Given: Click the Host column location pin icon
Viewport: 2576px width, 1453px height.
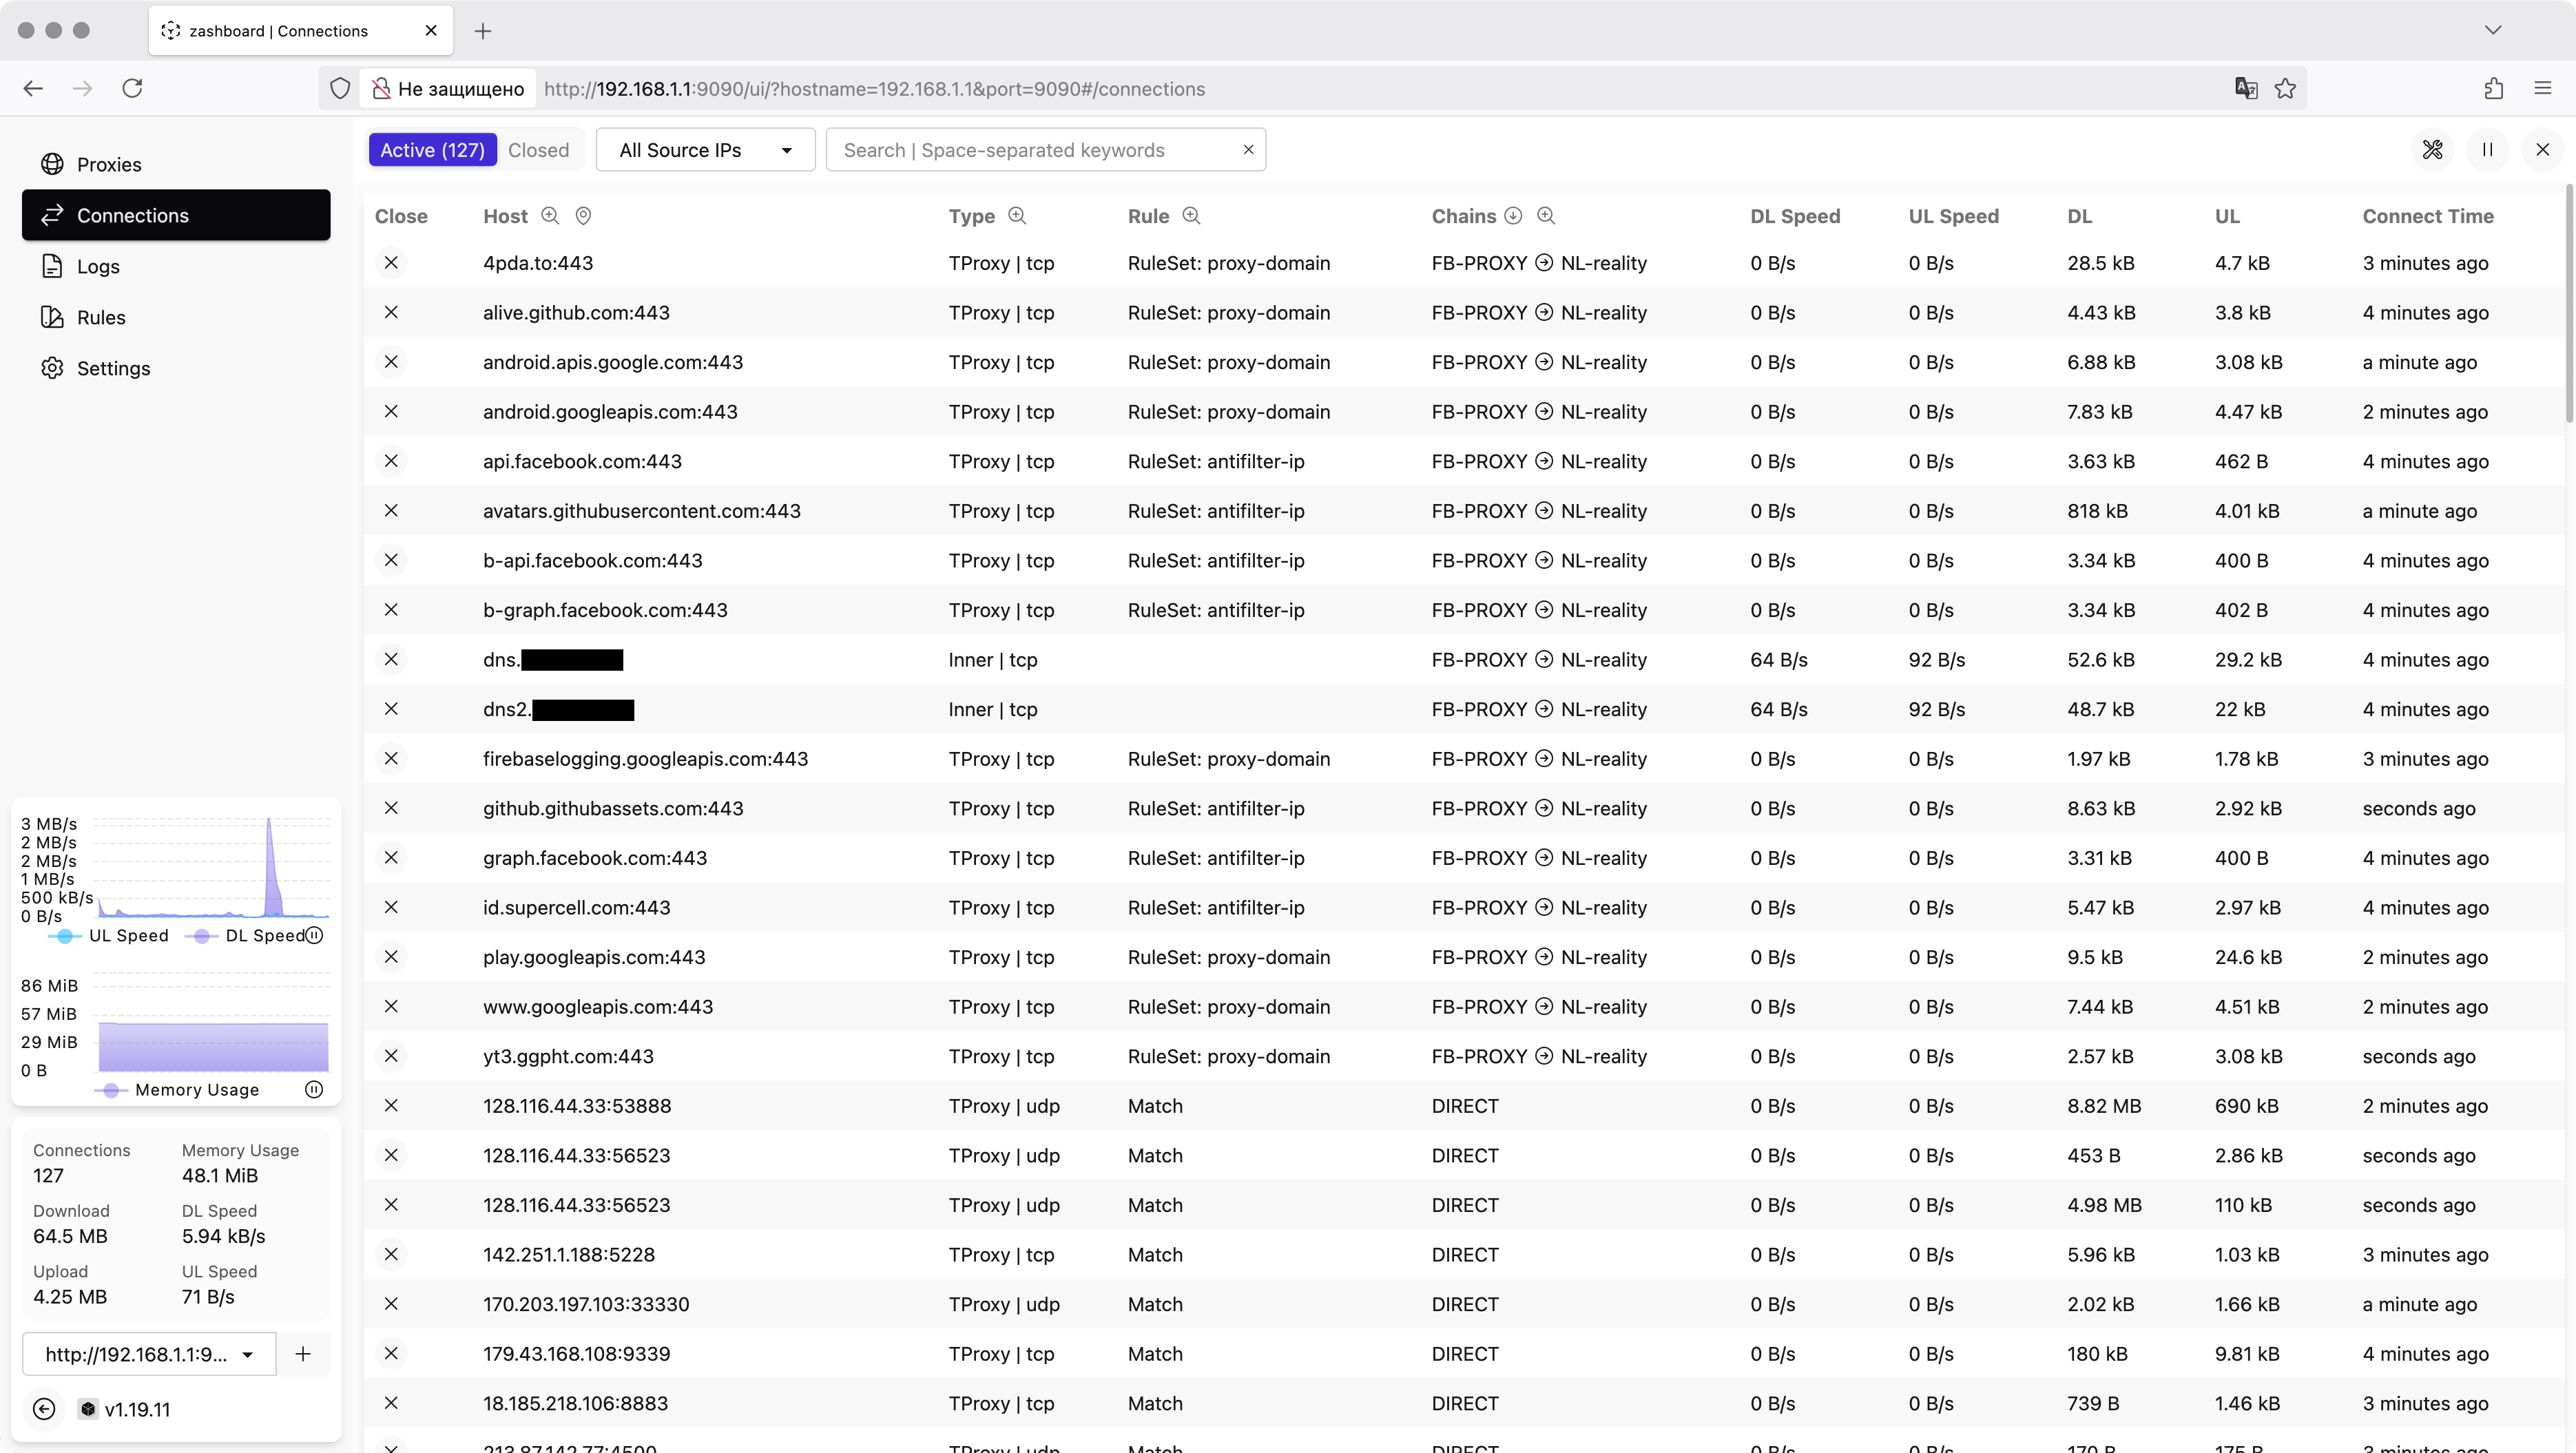Looking at the screenshot, I should [583, 216].
